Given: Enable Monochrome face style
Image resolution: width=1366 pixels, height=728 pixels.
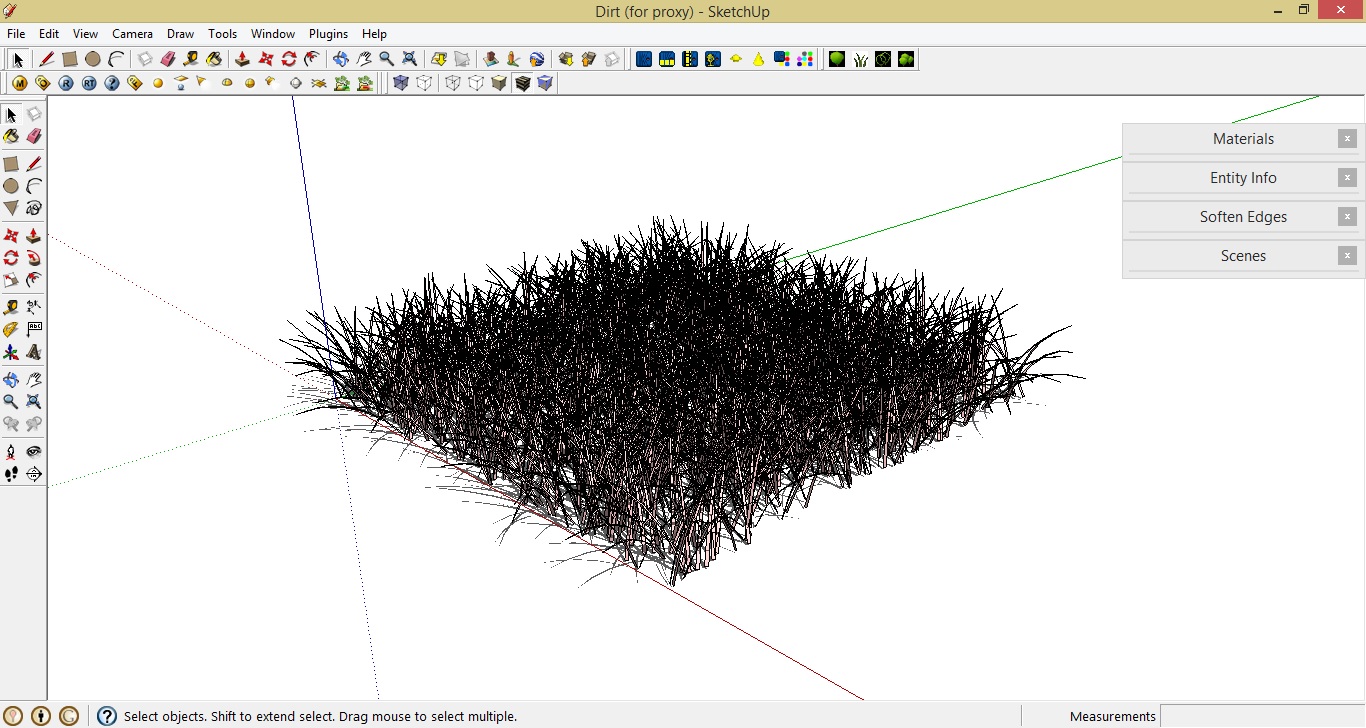Looking at the screenshot, I should [x=545, y=82].
